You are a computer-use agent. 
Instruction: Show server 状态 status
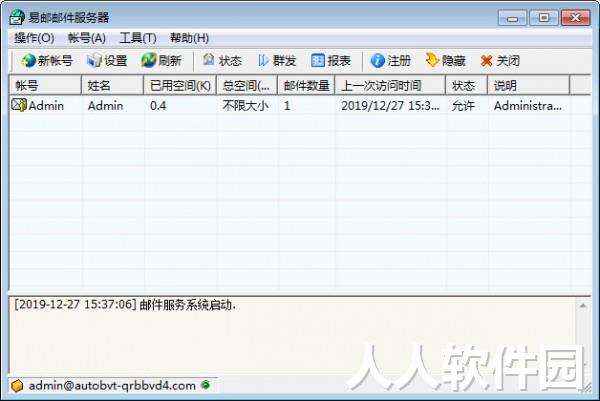(x=222, y=60)
